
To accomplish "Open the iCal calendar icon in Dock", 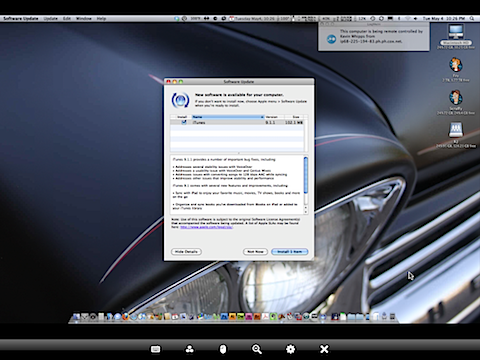I will (x=175, y=316).
